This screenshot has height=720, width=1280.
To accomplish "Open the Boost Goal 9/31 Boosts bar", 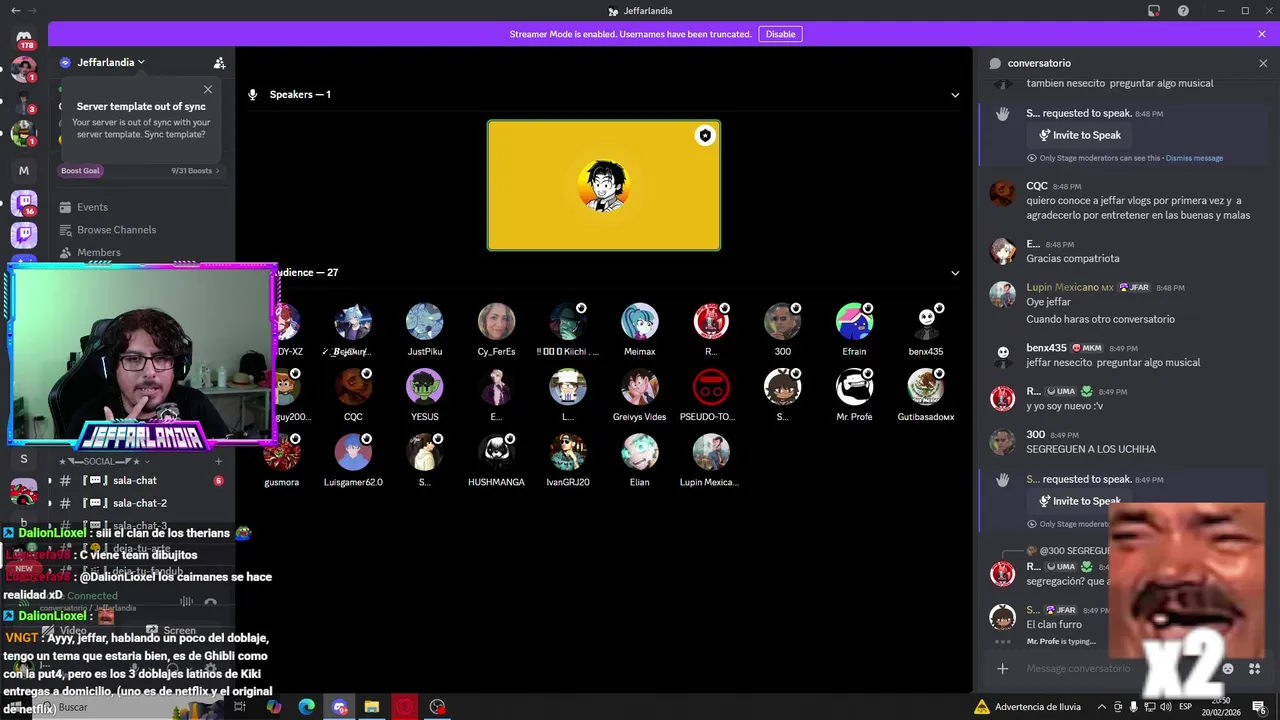I will tap(140, 170).
